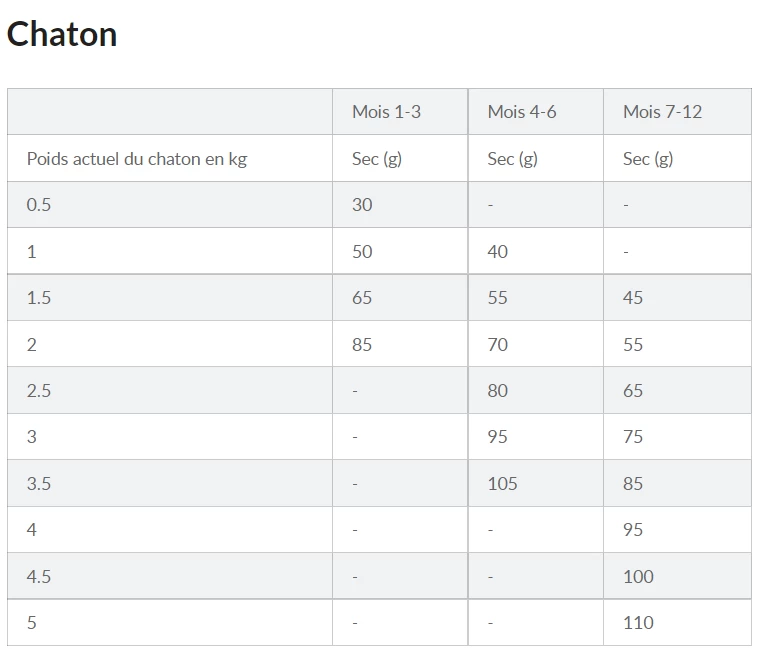Image resolution: width=762 pixels, height=657 pixels.
Task: Select the Mois 4-6 column header
Action: pos(522,112)
